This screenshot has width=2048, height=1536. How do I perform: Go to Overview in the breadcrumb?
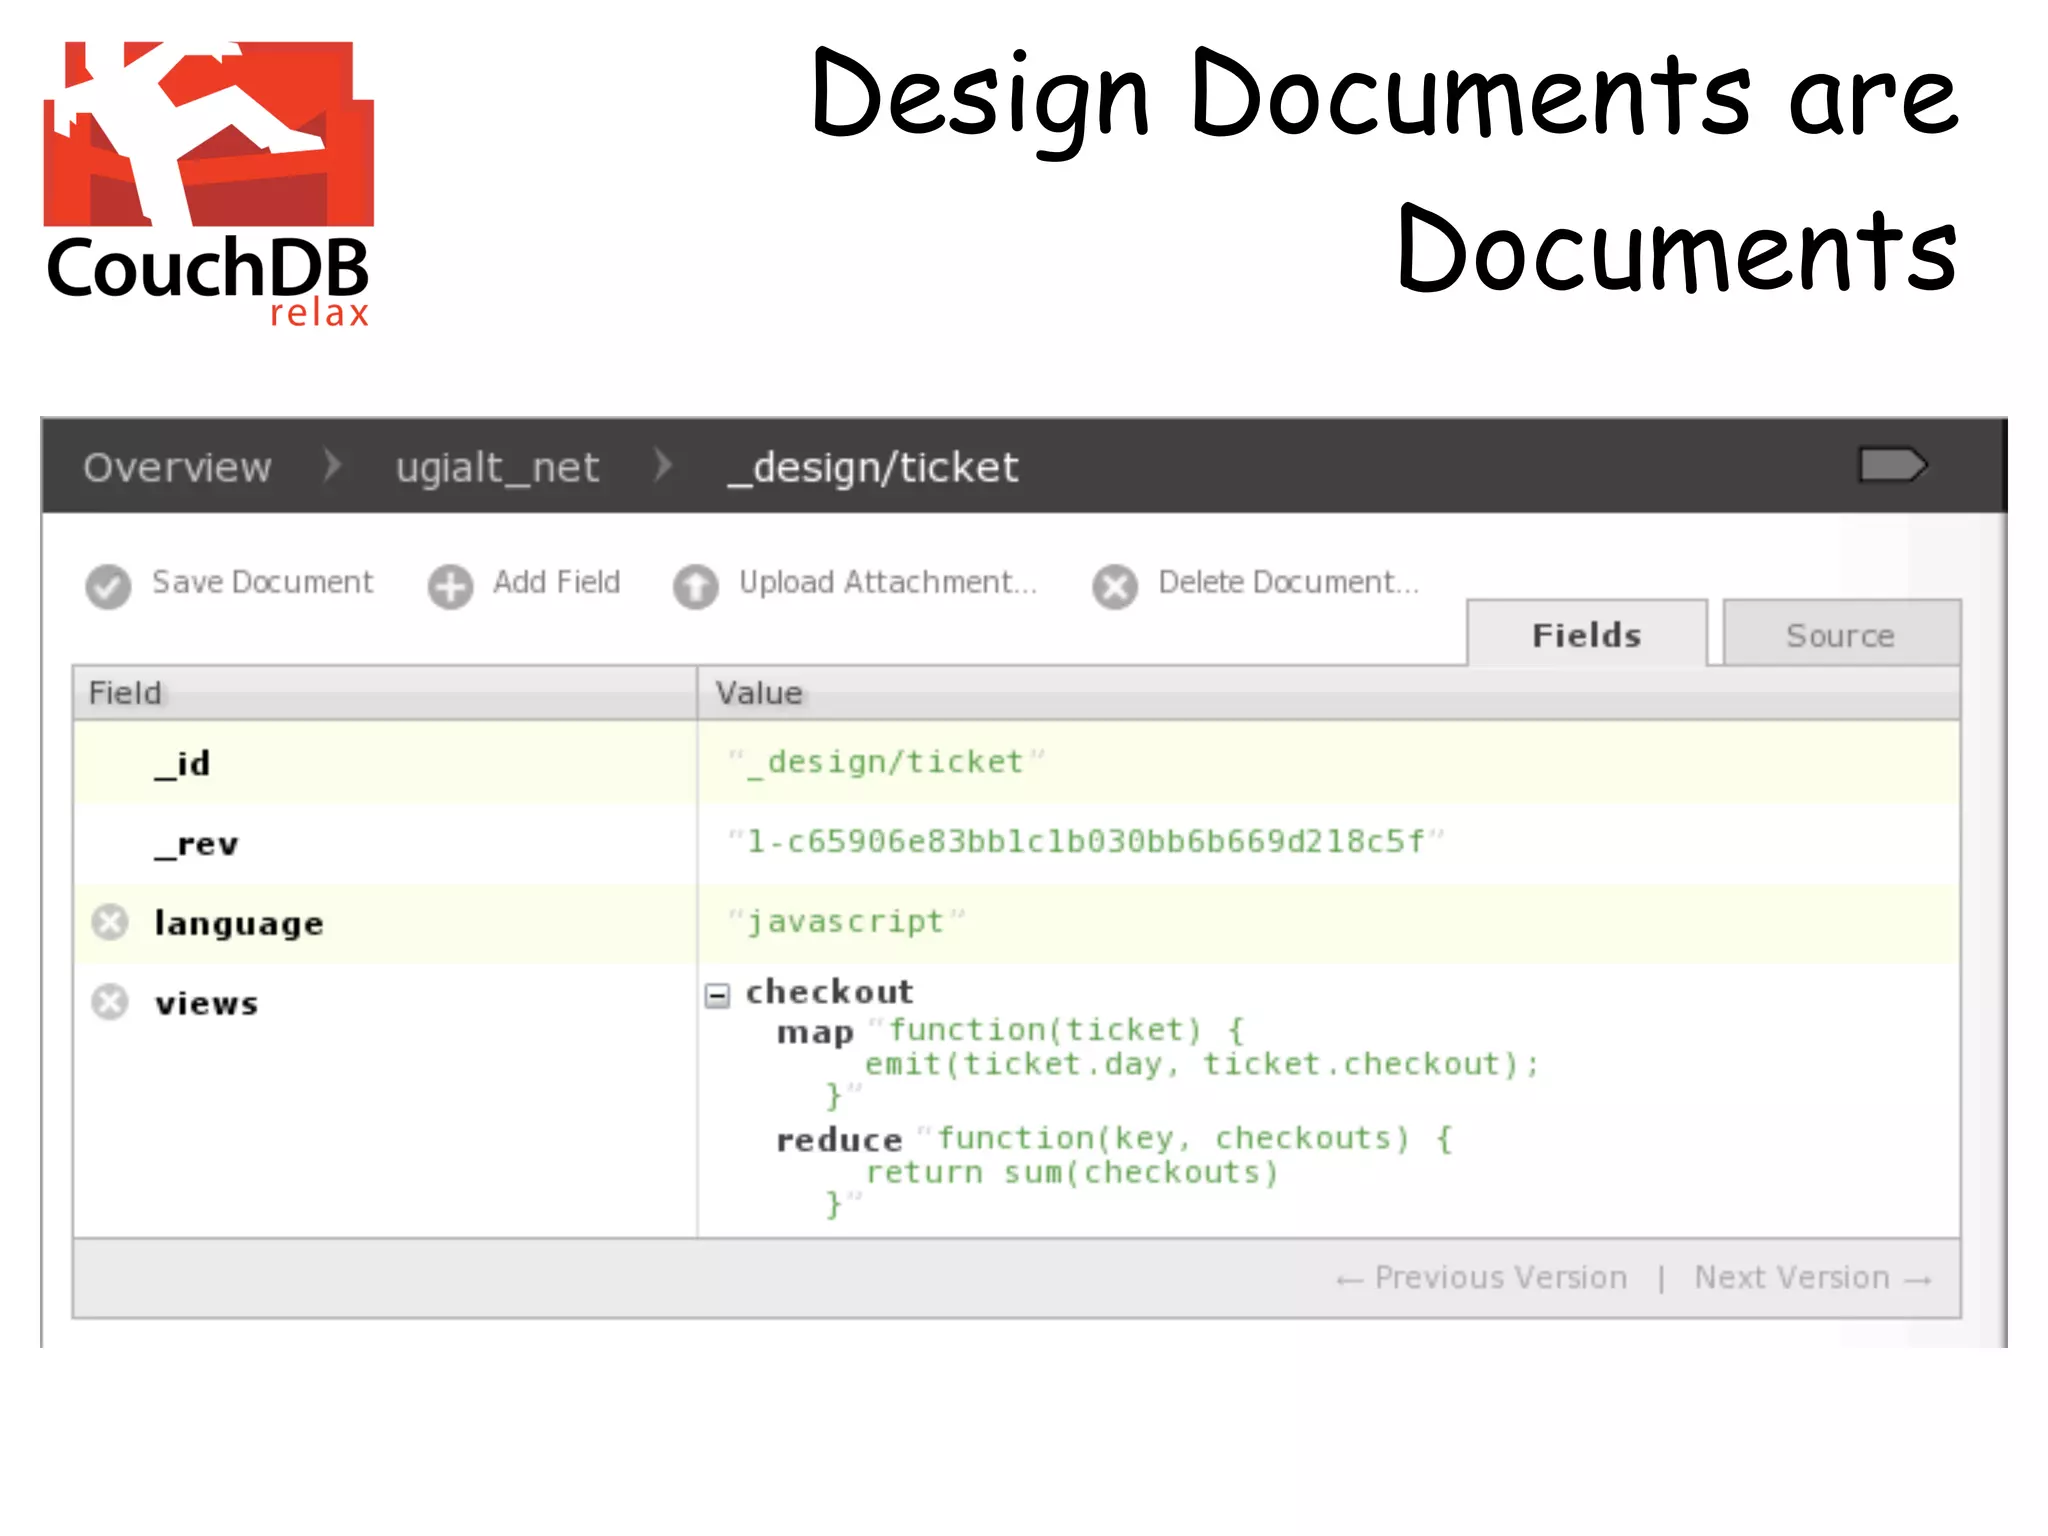177,467
